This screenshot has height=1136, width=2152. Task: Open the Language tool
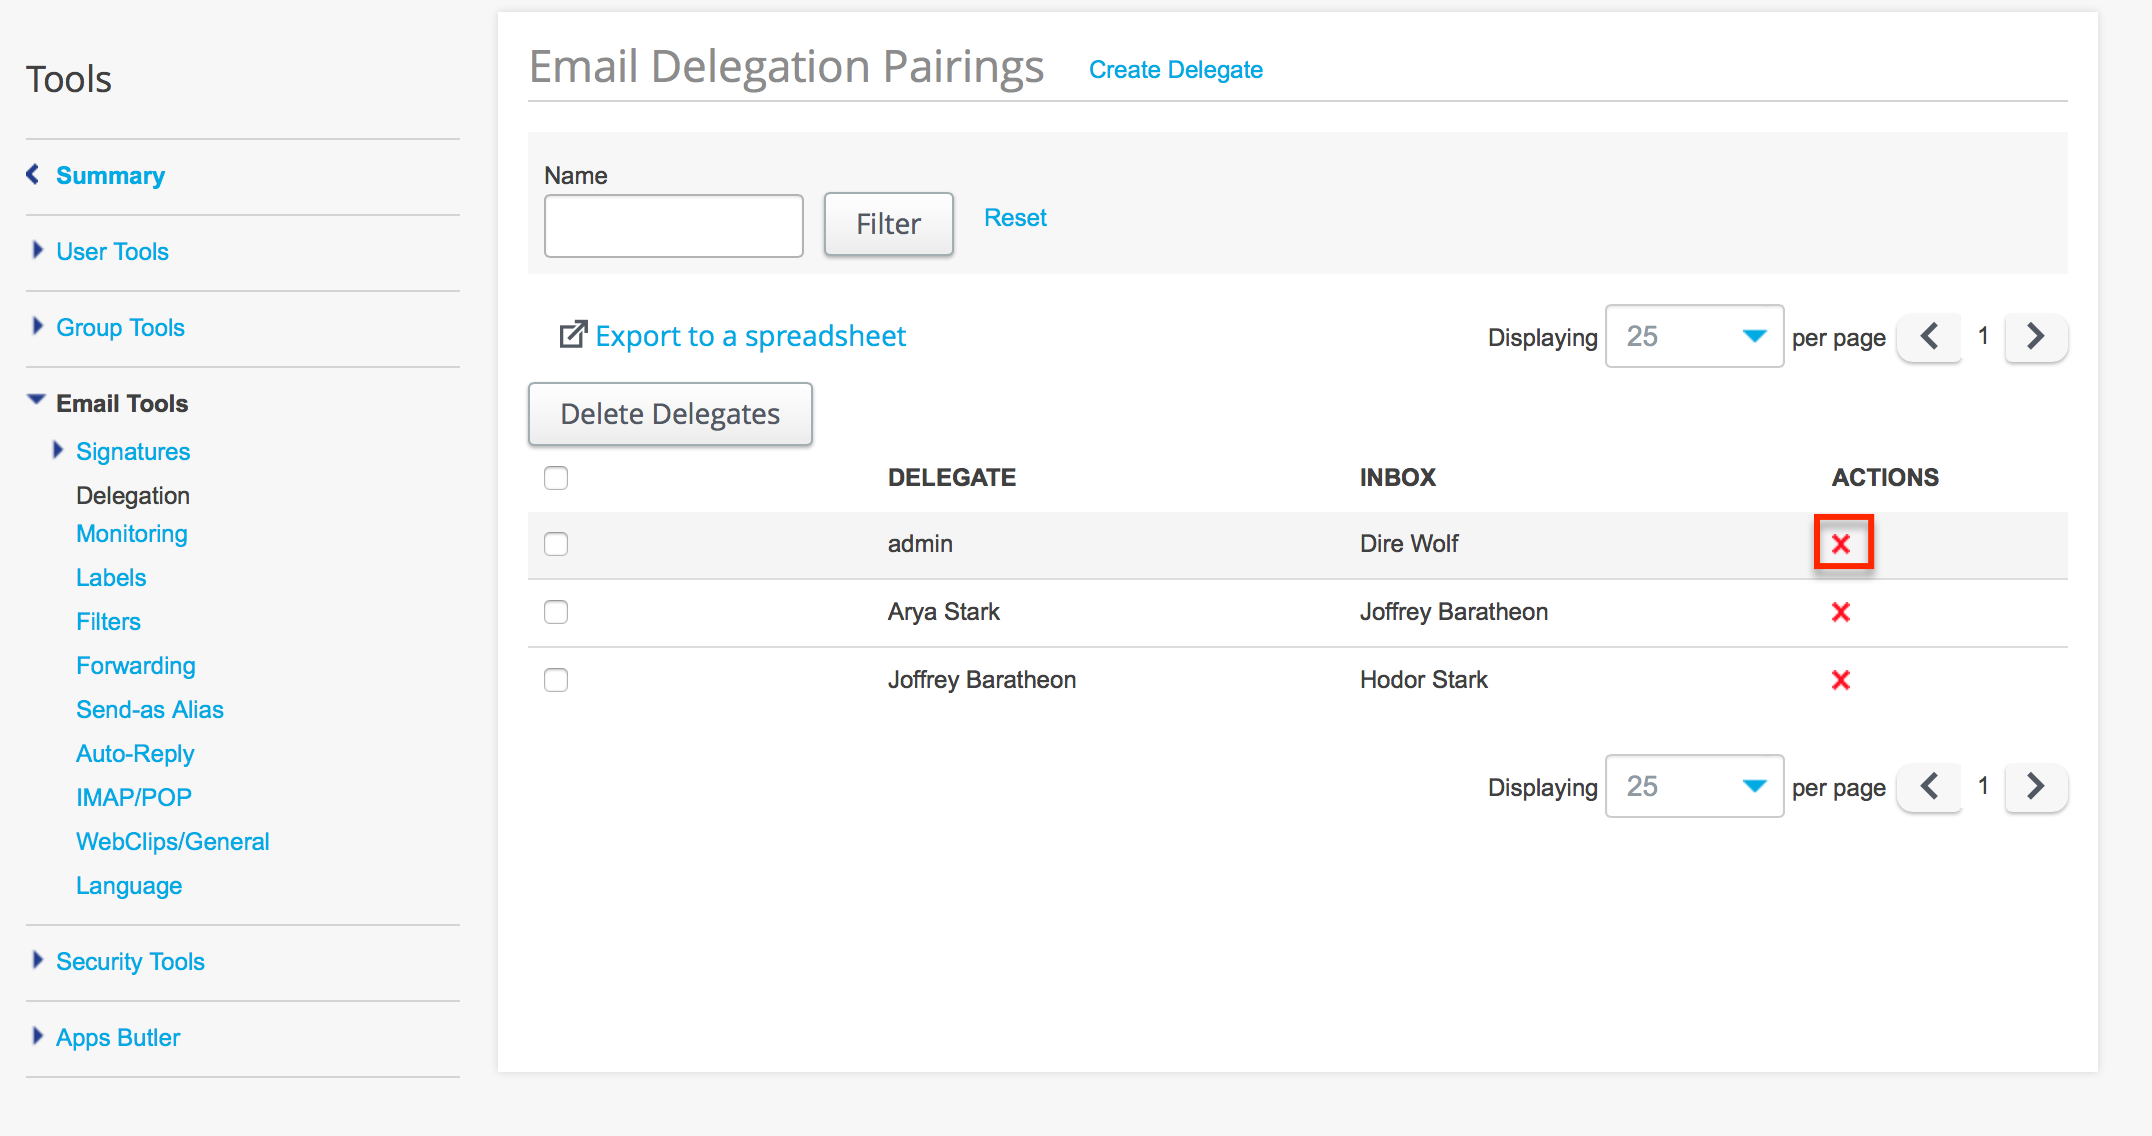[x=129, y=886]
